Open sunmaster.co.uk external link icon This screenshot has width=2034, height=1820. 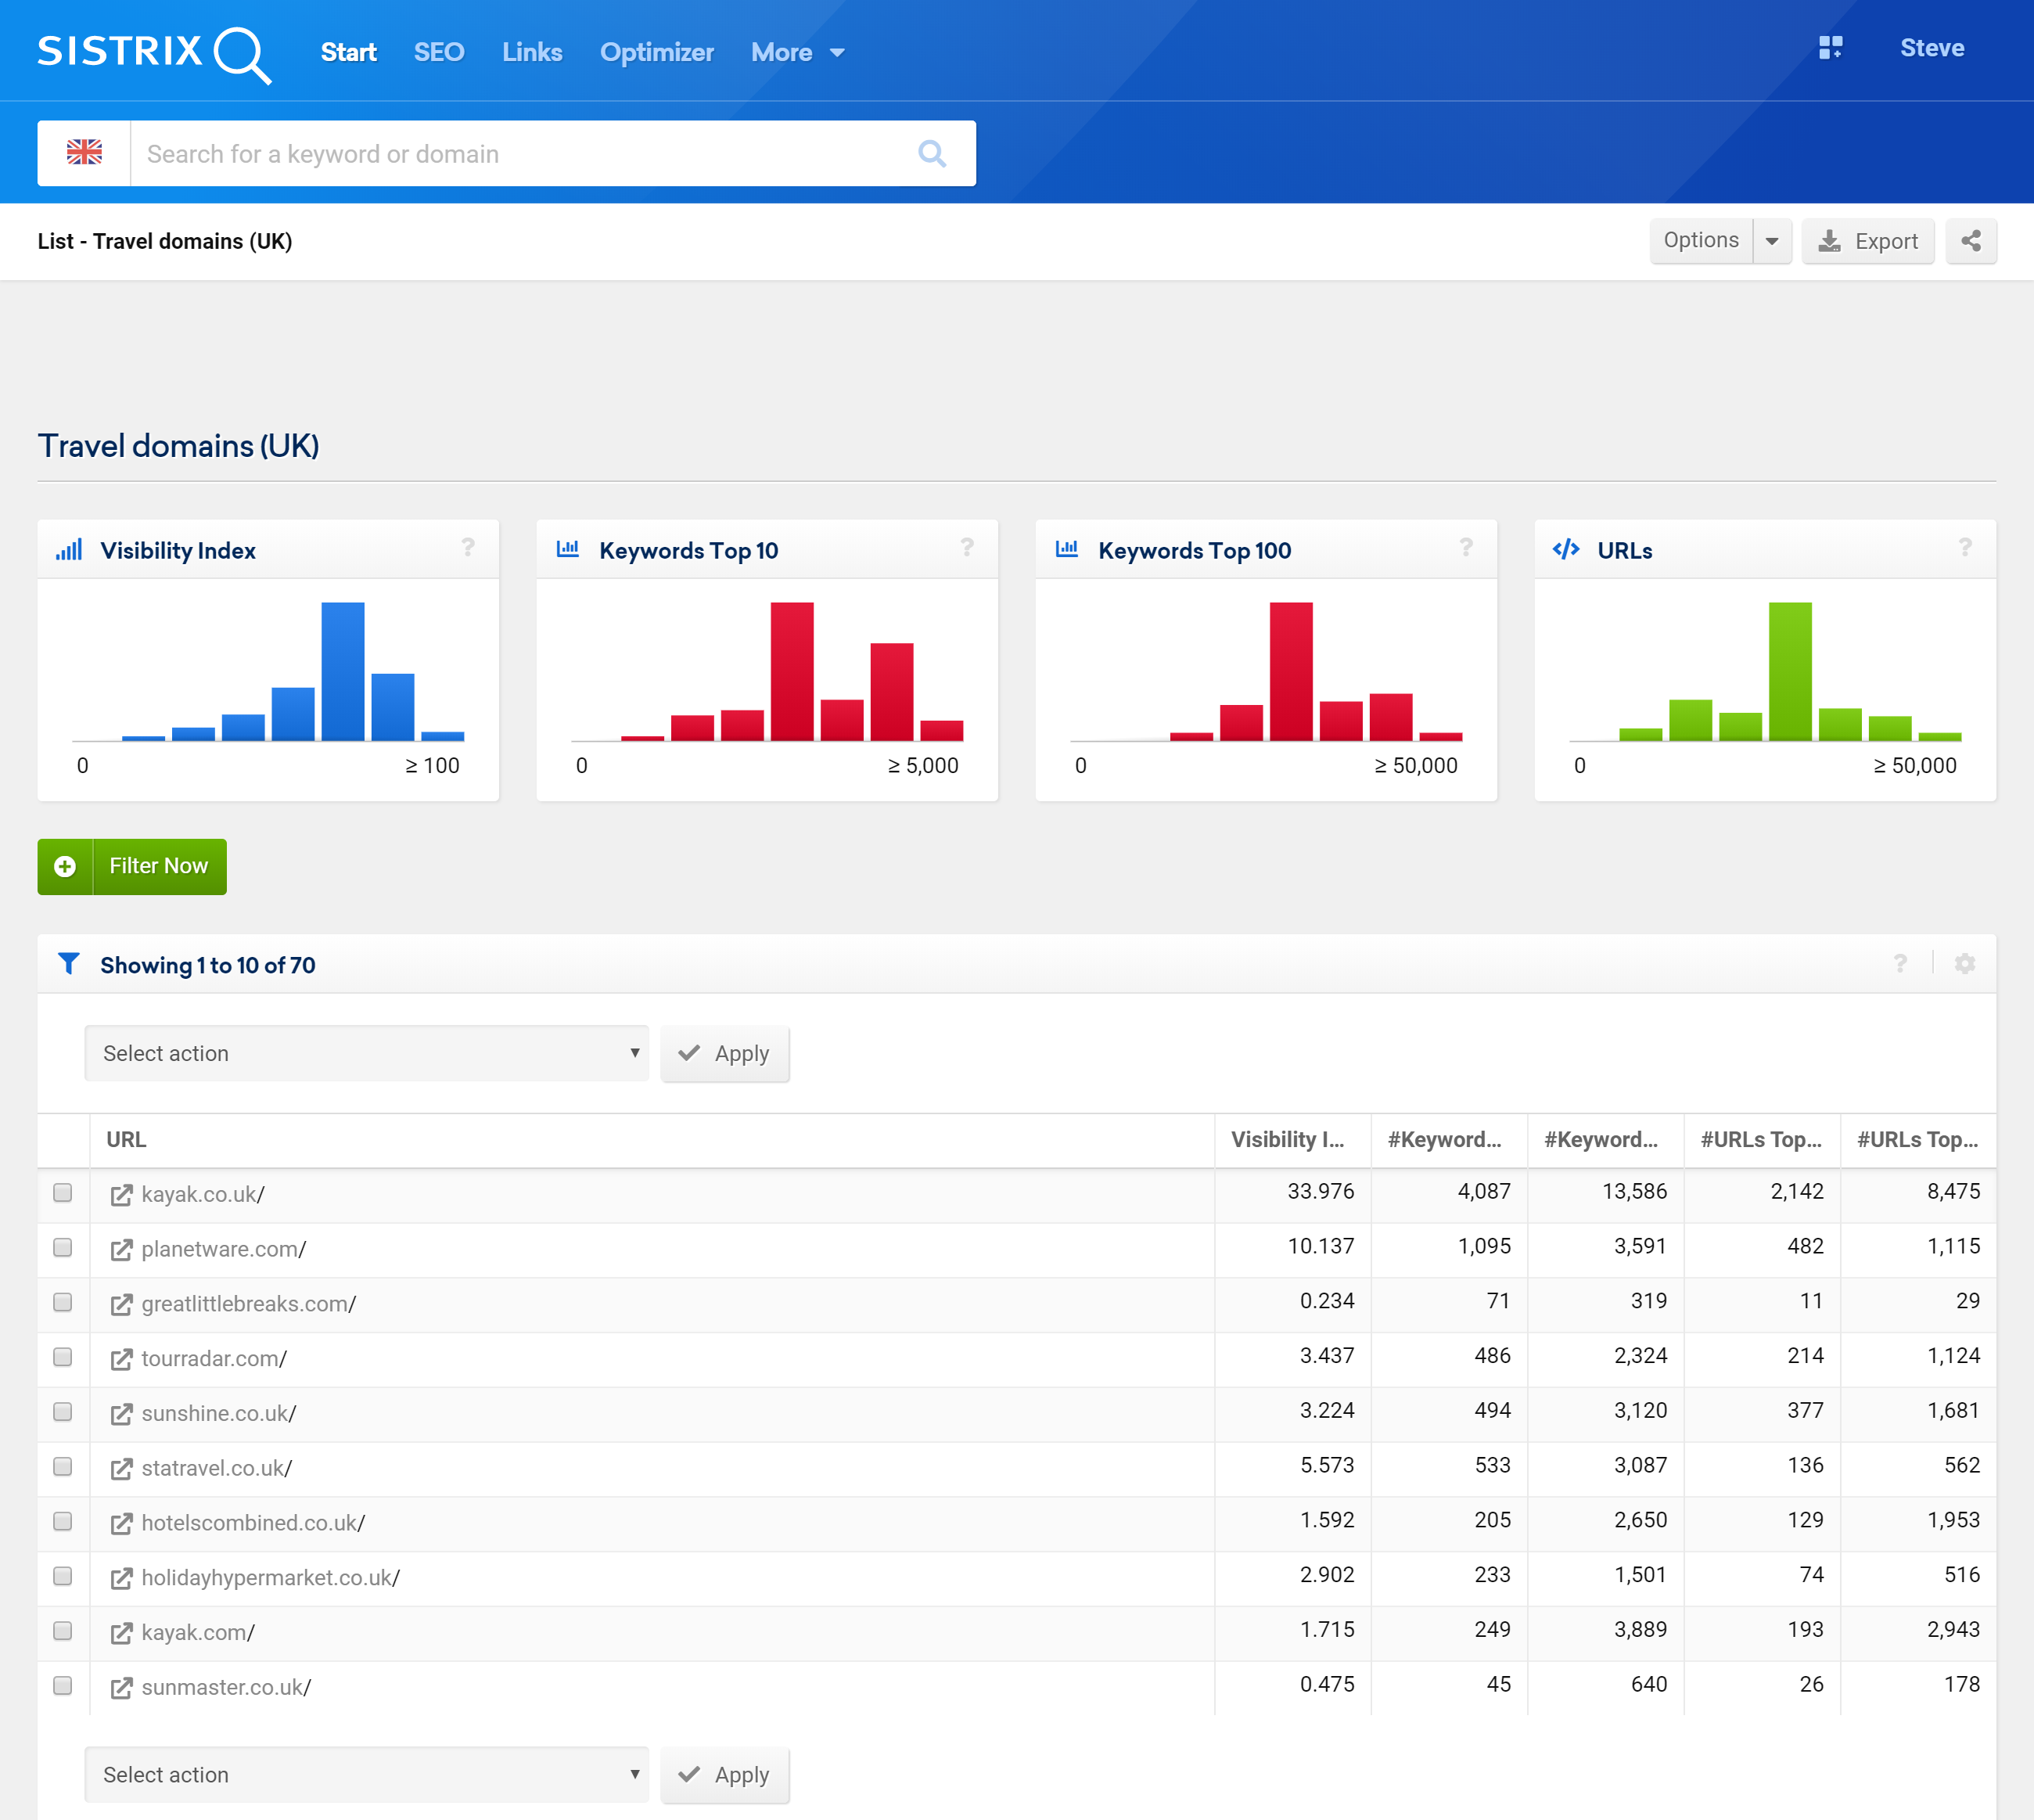[121, 1688]
